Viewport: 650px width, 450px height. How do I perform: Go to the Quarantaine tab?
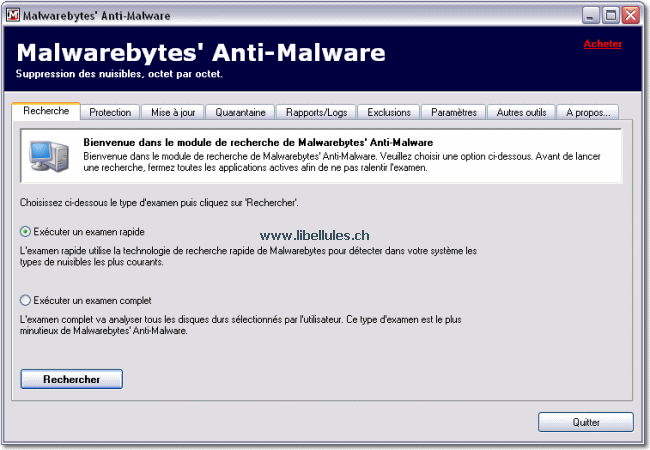pos(240,112)
